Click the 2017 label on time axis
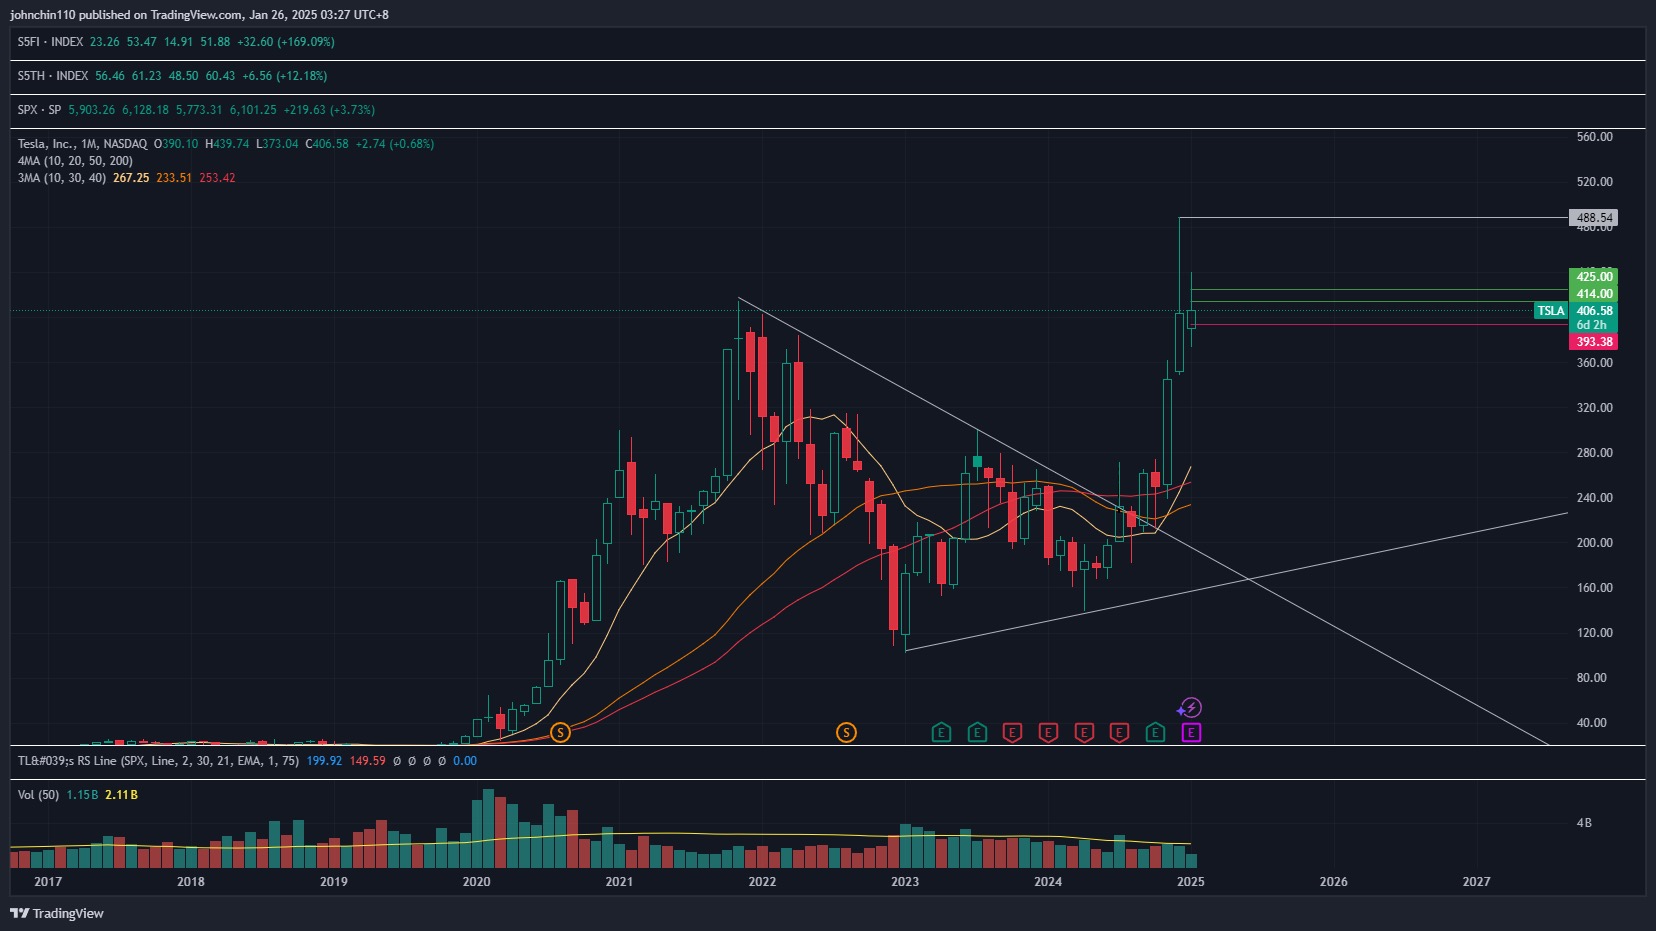The image size is (1656, 931). (x=48, y=882)
